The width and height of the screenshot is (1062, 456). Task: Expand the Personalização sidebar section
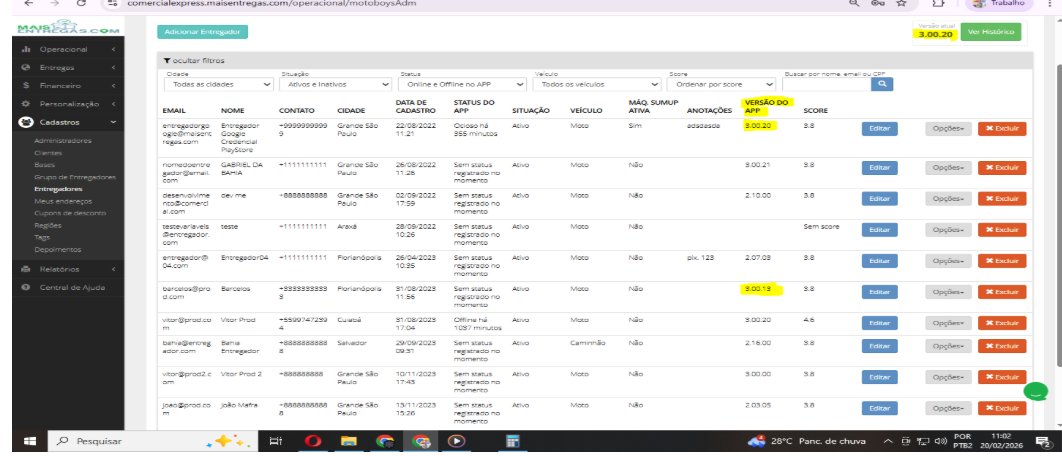[68, 104]
